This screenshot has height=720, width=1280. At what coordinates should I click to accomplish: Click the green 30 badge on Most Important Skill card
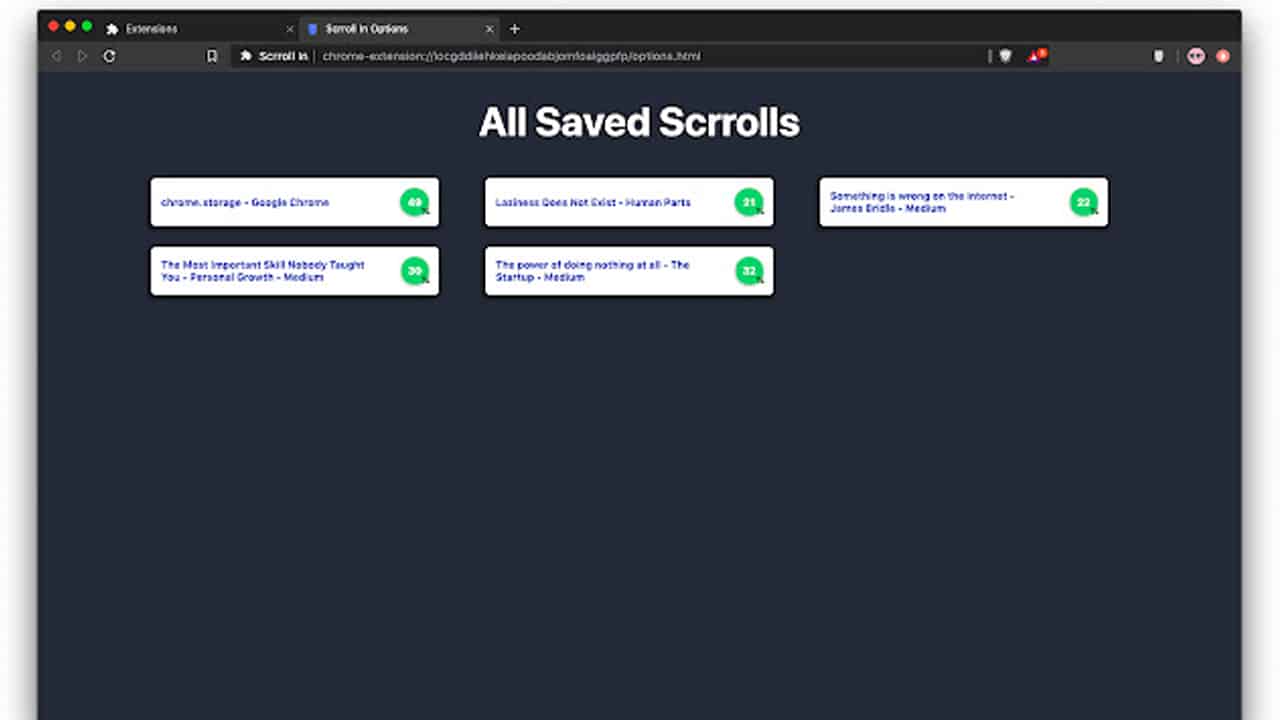pyautogui.click(x=414, y=271)
